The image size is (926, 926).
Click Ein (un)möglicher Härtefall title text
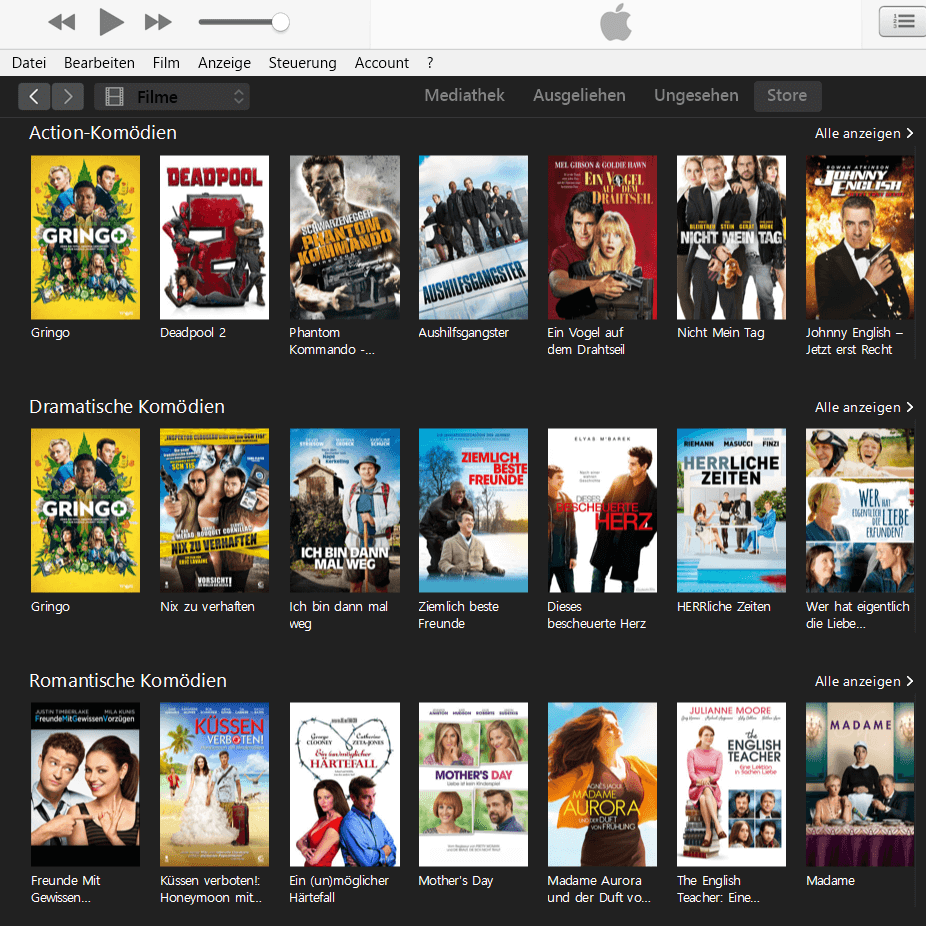tap(339, 889)
